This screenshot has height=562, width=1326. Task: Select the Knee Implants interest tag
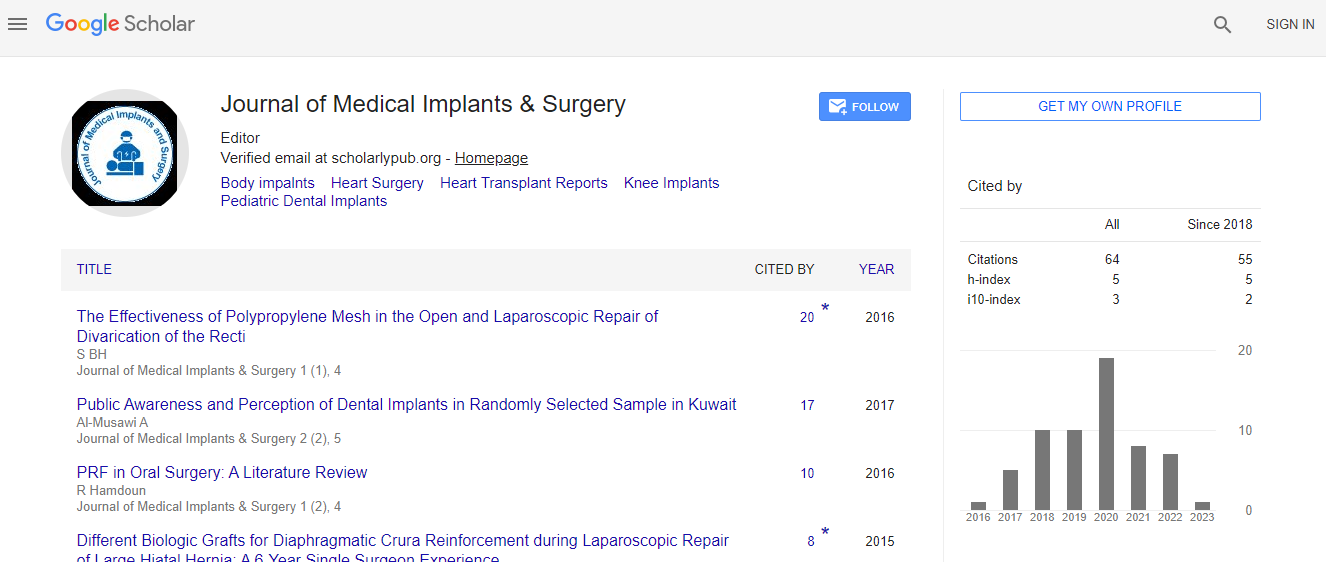click(671, 183)
